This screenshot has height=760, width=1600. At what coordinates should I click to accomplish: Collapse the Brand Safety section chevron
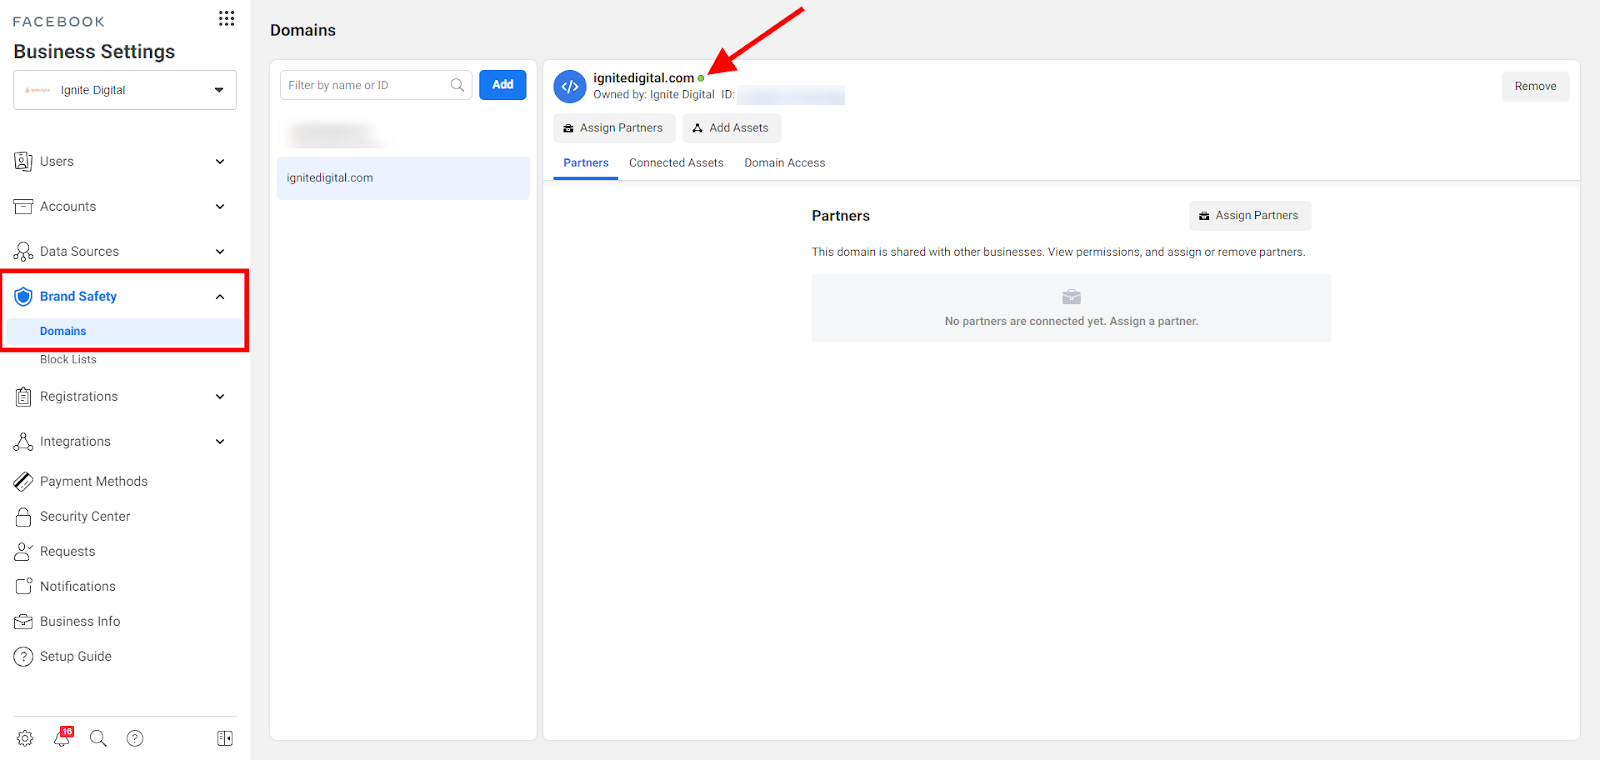tap(220, 297)
